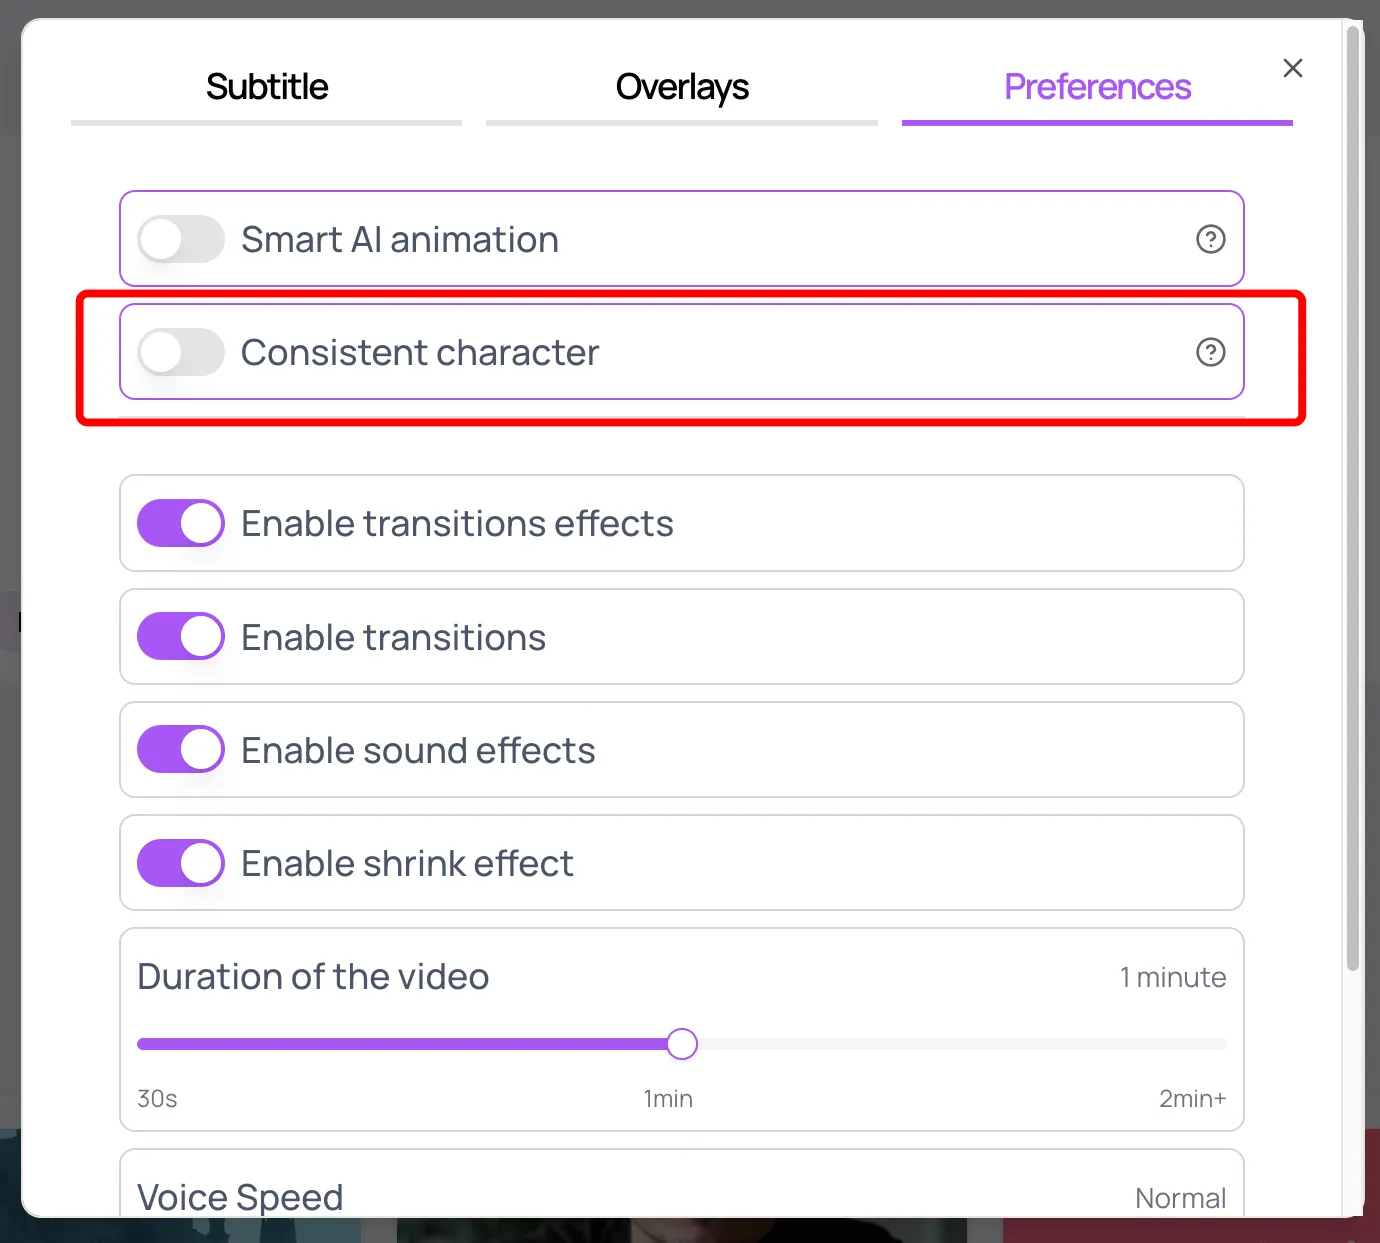Viewport: 1380px width, 1243px height.
Task: Enable Smart AI animation toggle
Action: [x=181, y=240]
